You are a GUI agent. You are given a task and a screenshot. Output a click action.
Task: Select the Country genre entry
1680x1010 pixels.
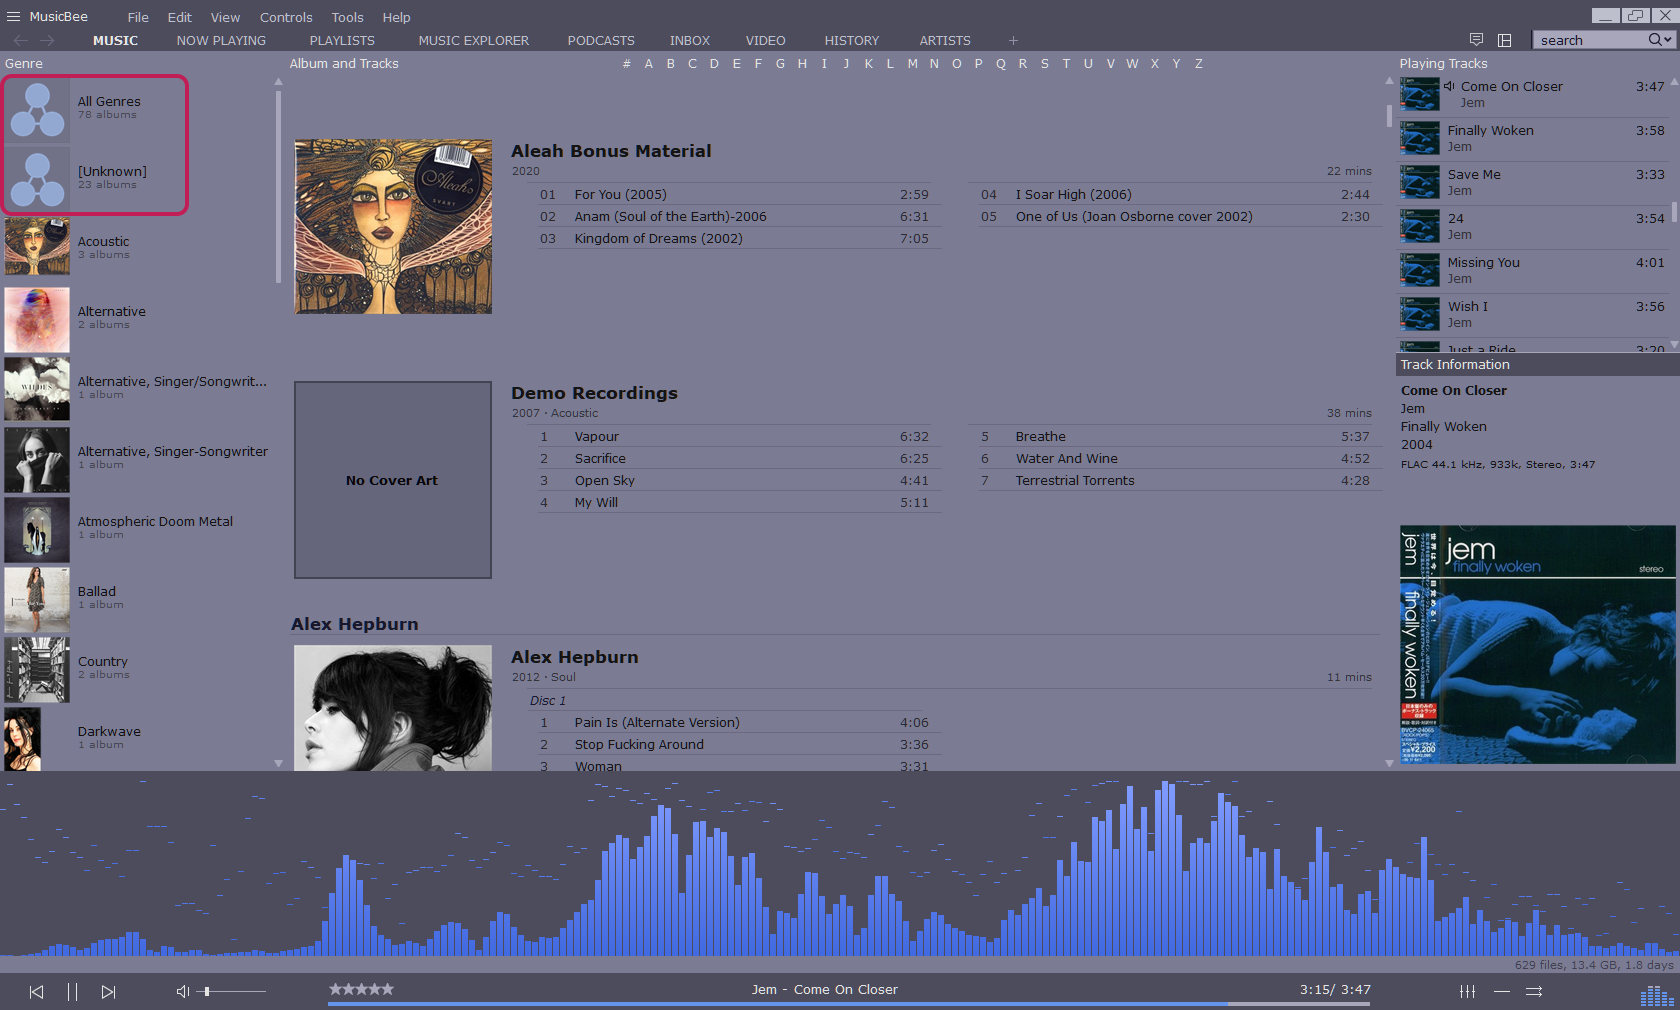[x=136, y=667]
